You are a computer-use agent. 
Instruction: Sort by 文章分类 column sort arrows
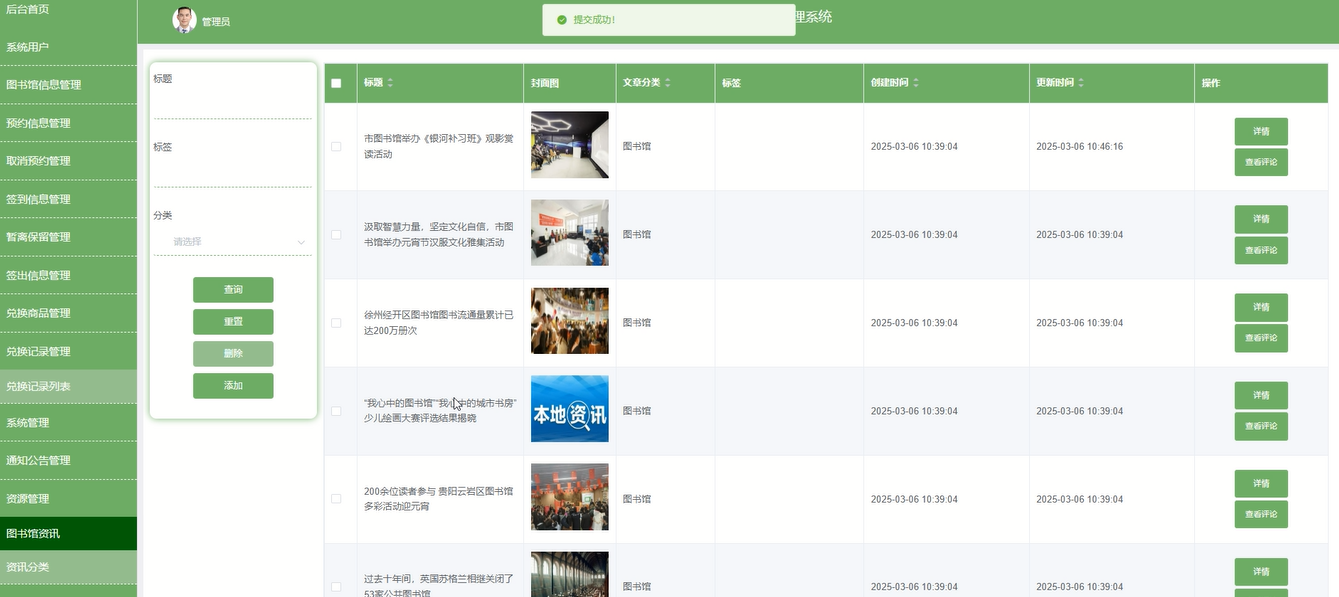click(x=668, y=83)
